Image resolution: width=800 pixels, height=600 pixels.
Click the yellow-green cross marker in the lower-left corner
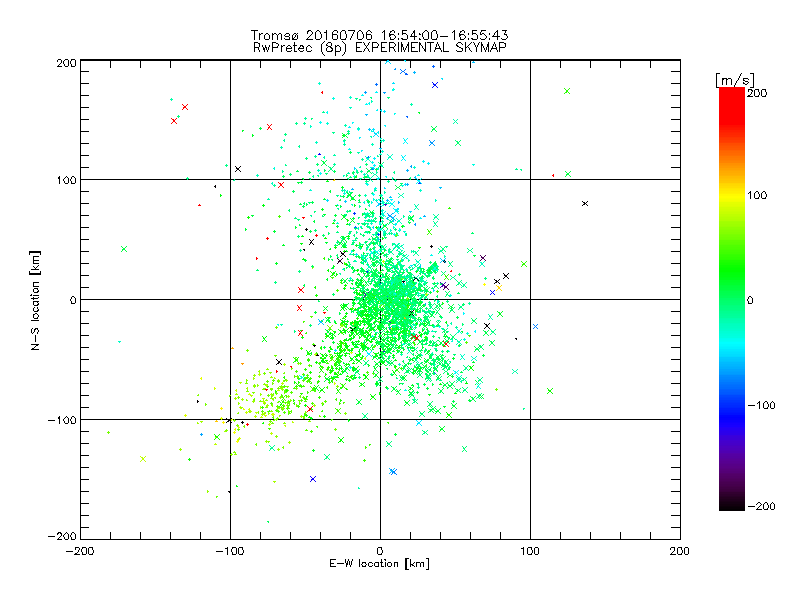pos(143,459)
